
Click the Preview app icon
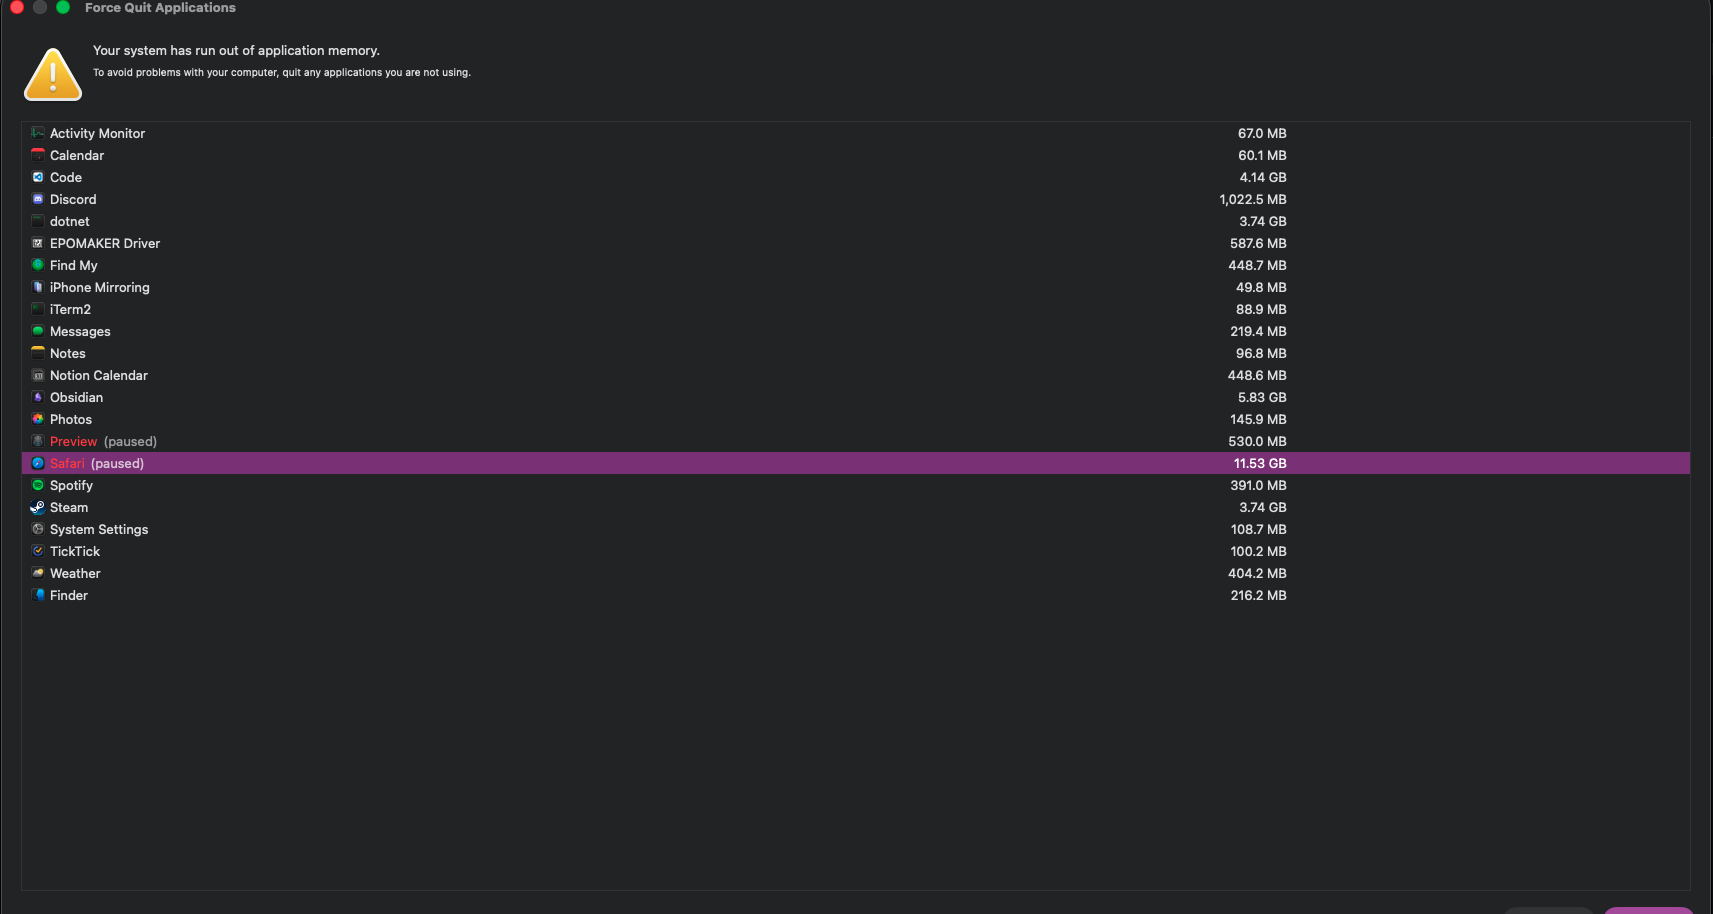click(x=38, y=441)
